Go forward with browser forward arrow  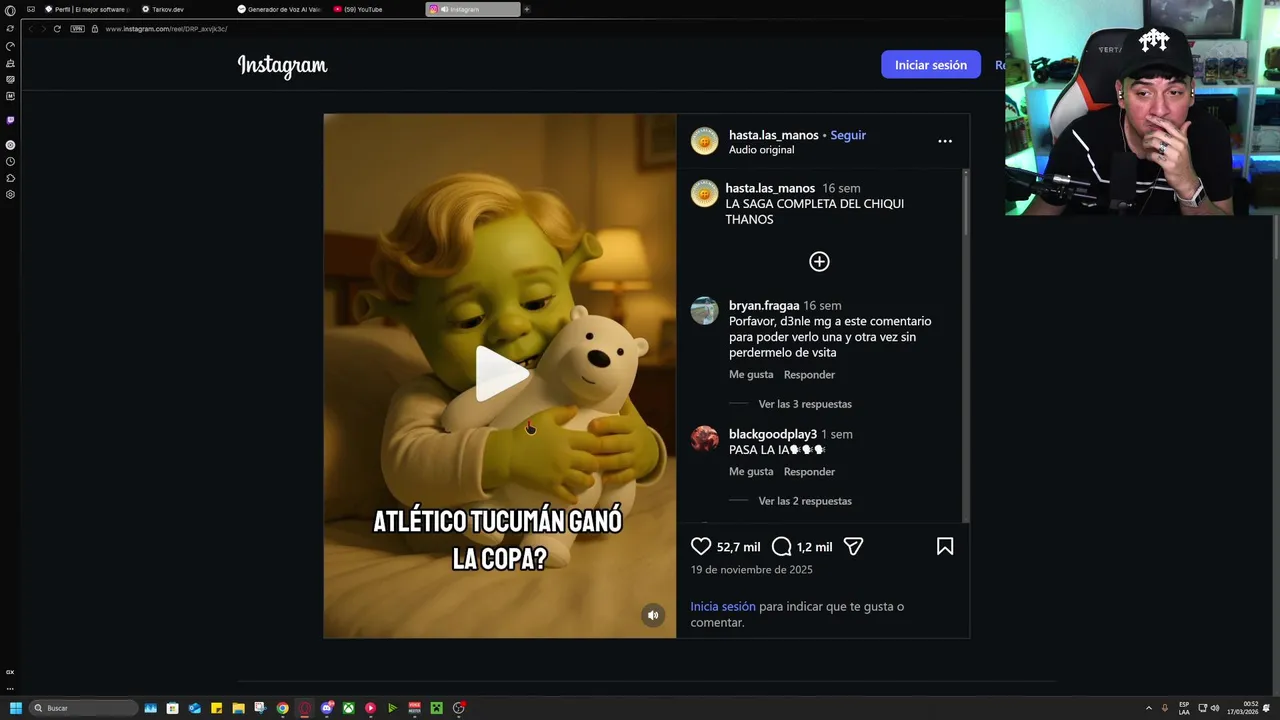coord(43,29)
